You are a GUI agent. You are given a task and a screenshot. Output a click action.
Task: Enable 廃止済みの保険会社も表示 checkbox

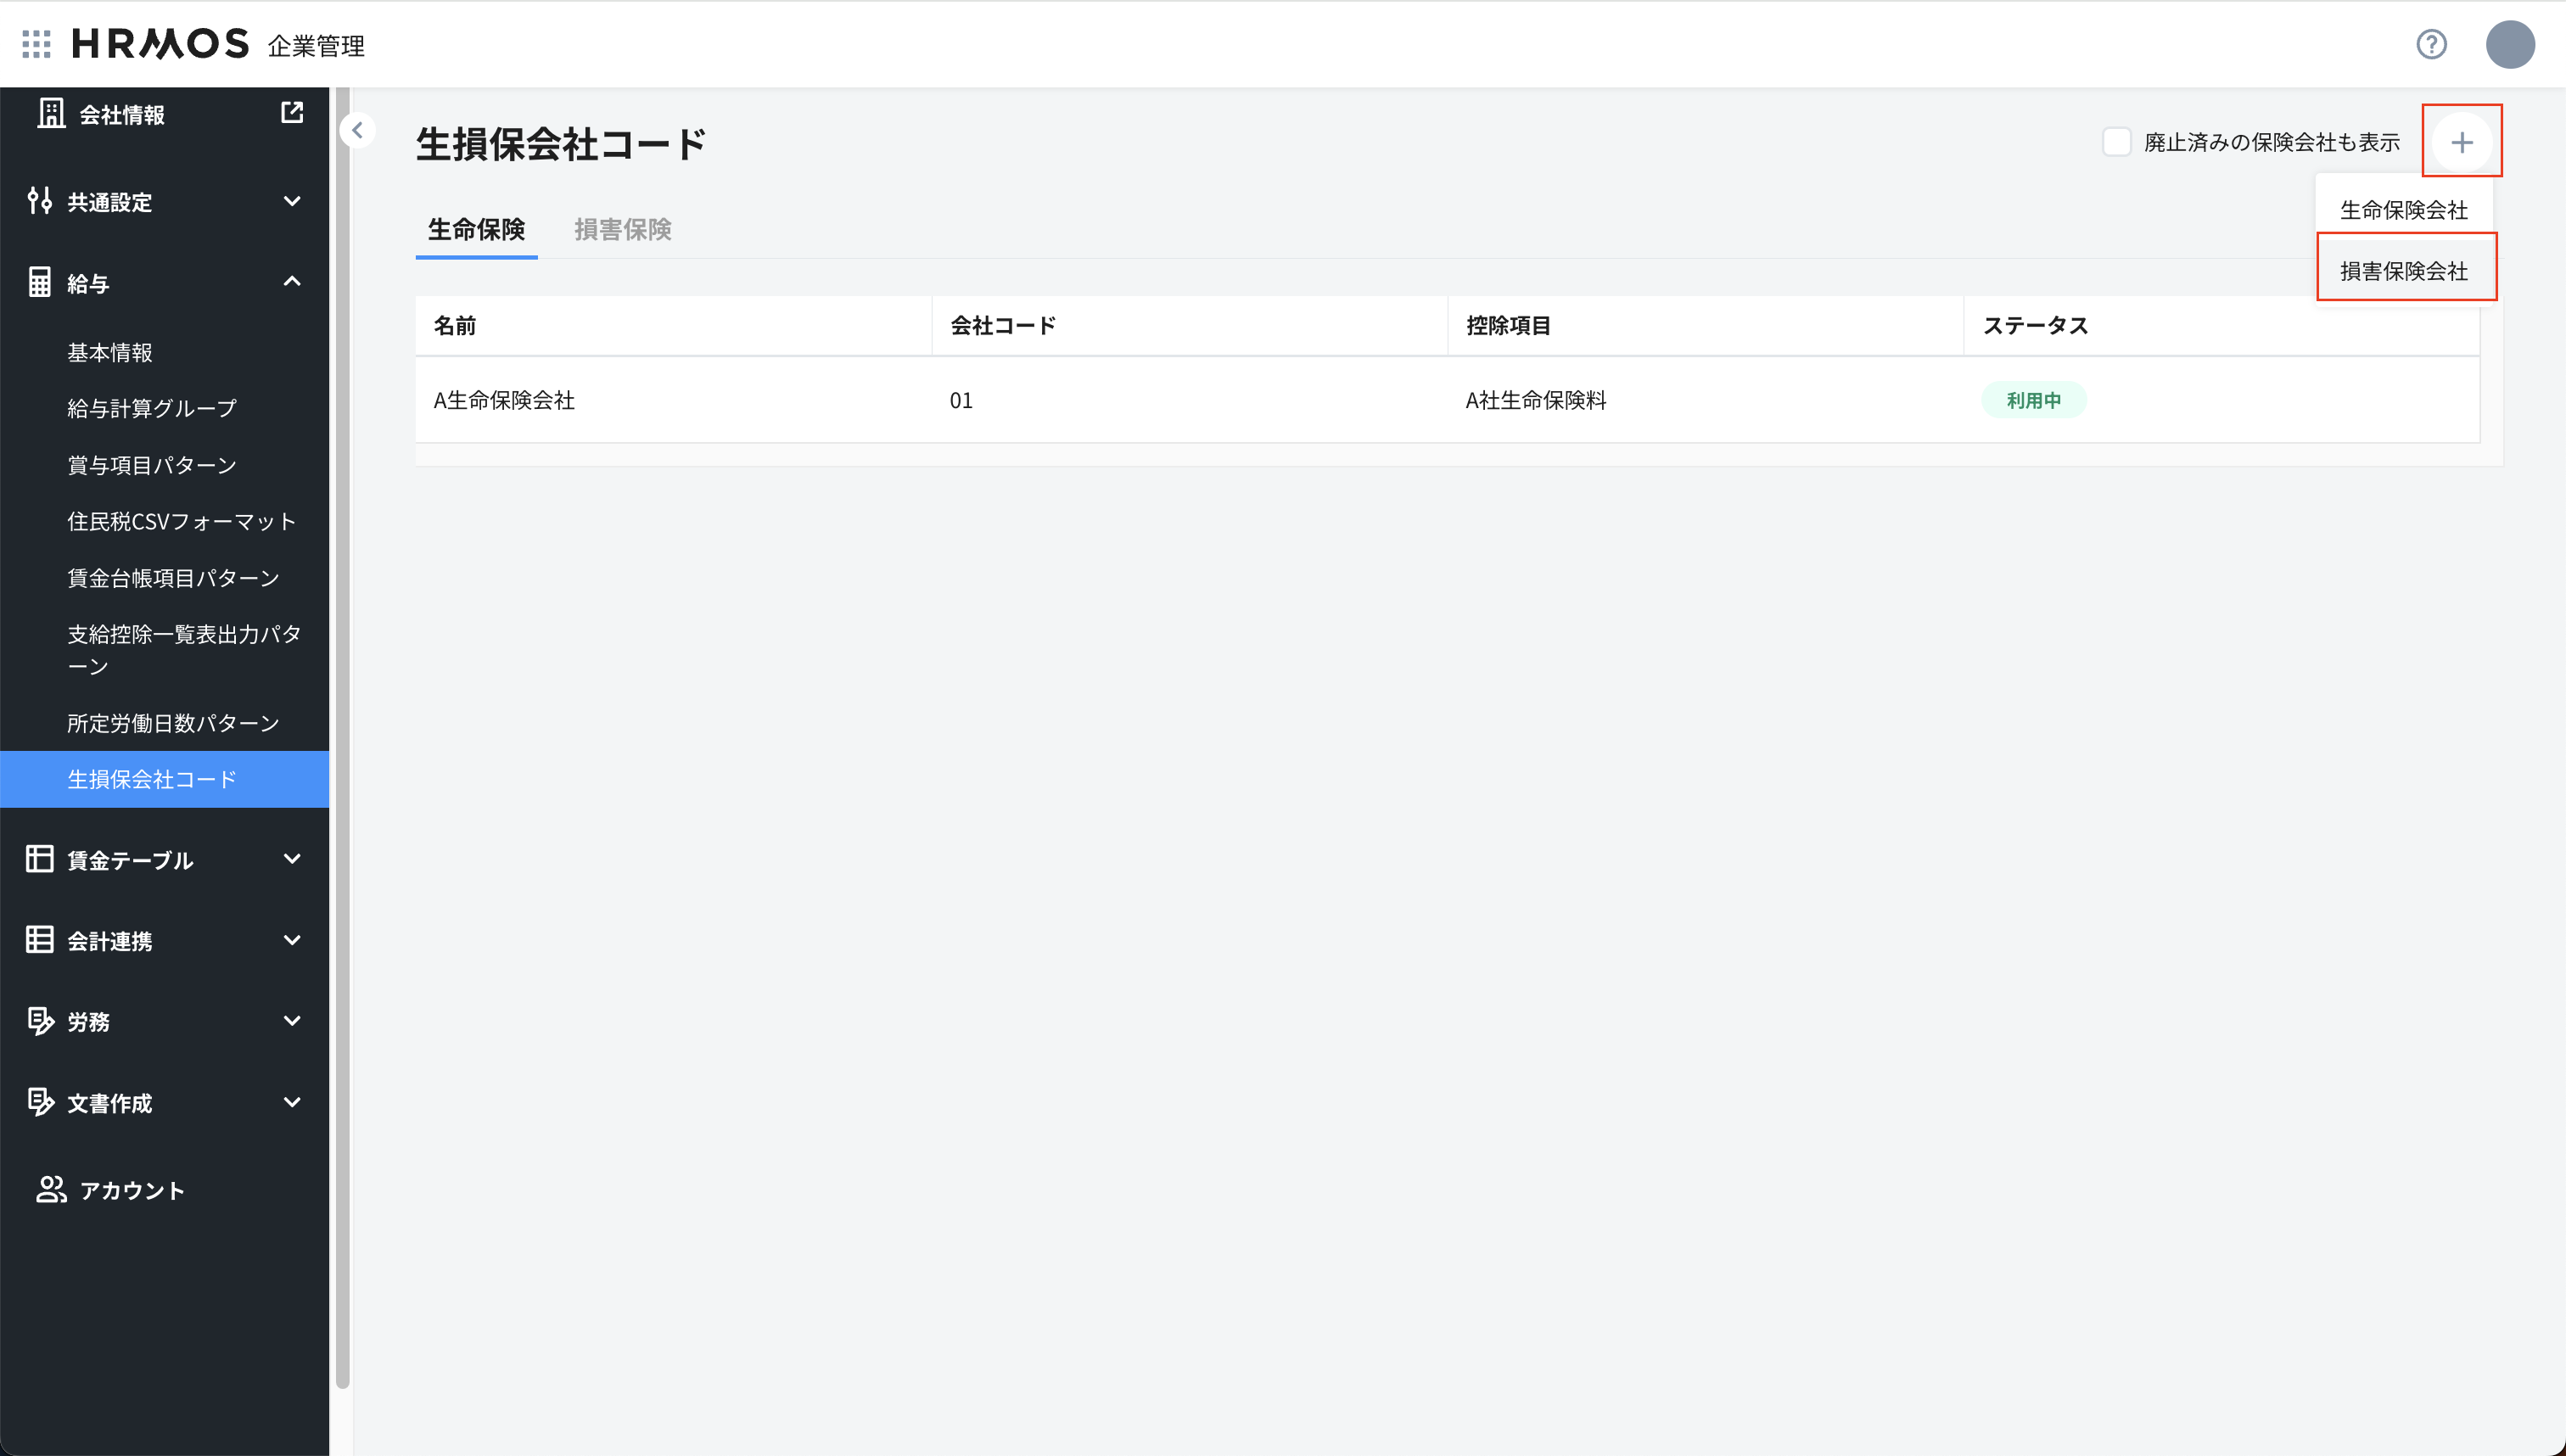[x=2117, y=142]
